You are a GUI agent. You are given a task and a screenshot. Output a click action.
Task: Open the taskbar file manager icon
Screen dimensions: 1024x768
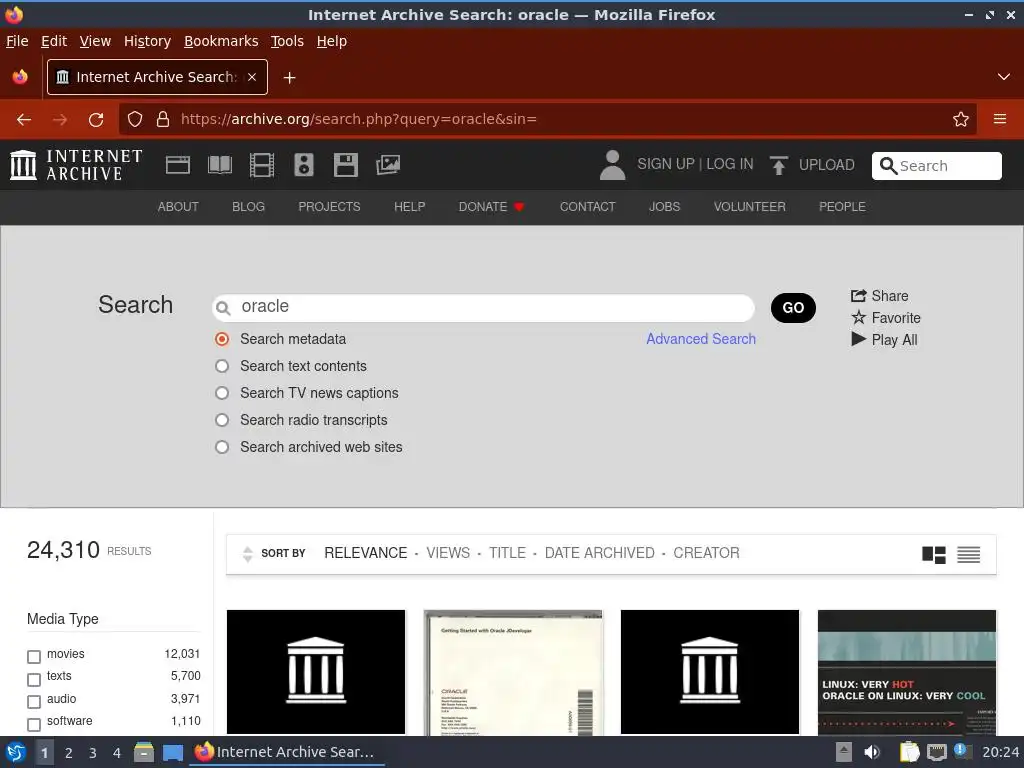tap(144, 752)
